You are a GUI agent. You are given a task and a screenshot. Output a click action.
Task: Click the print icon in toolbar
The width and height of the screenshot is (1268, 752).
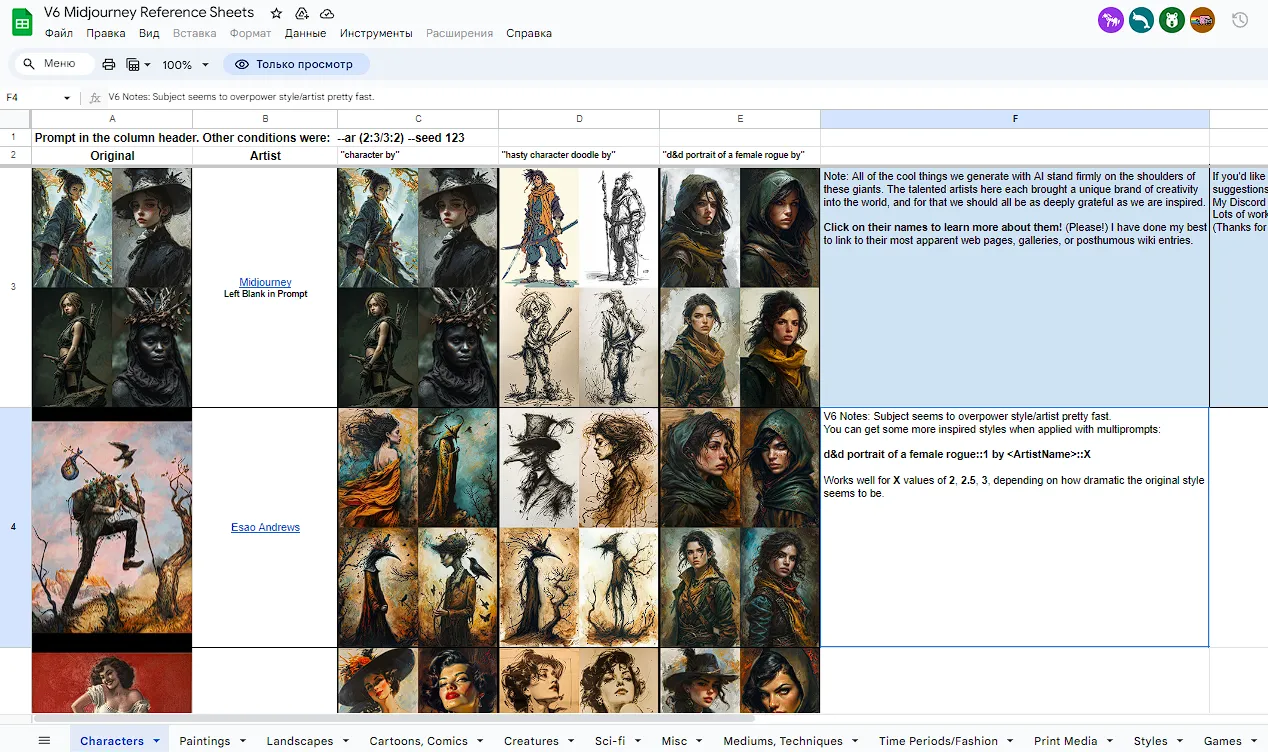pyautogui.click(x=109, y=65)
